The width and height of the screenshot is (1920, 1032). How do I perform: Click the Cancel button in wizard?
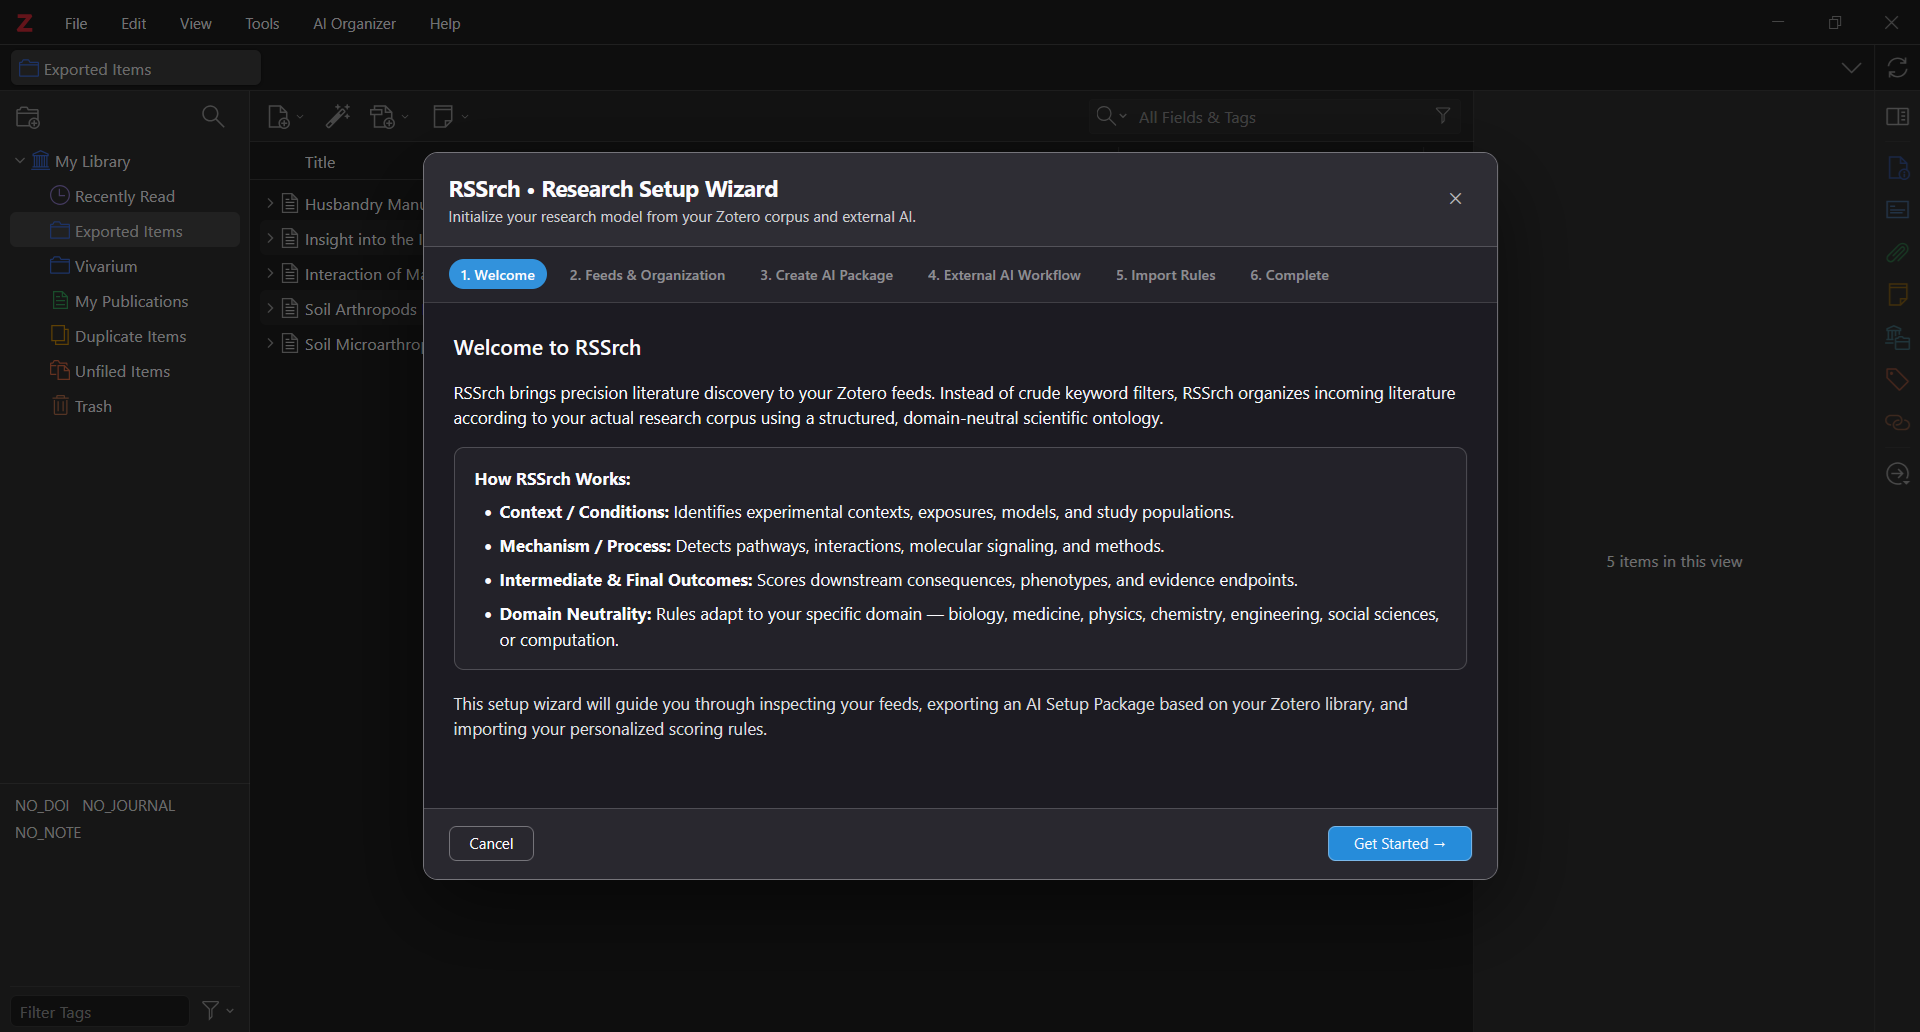click(491, 844)
